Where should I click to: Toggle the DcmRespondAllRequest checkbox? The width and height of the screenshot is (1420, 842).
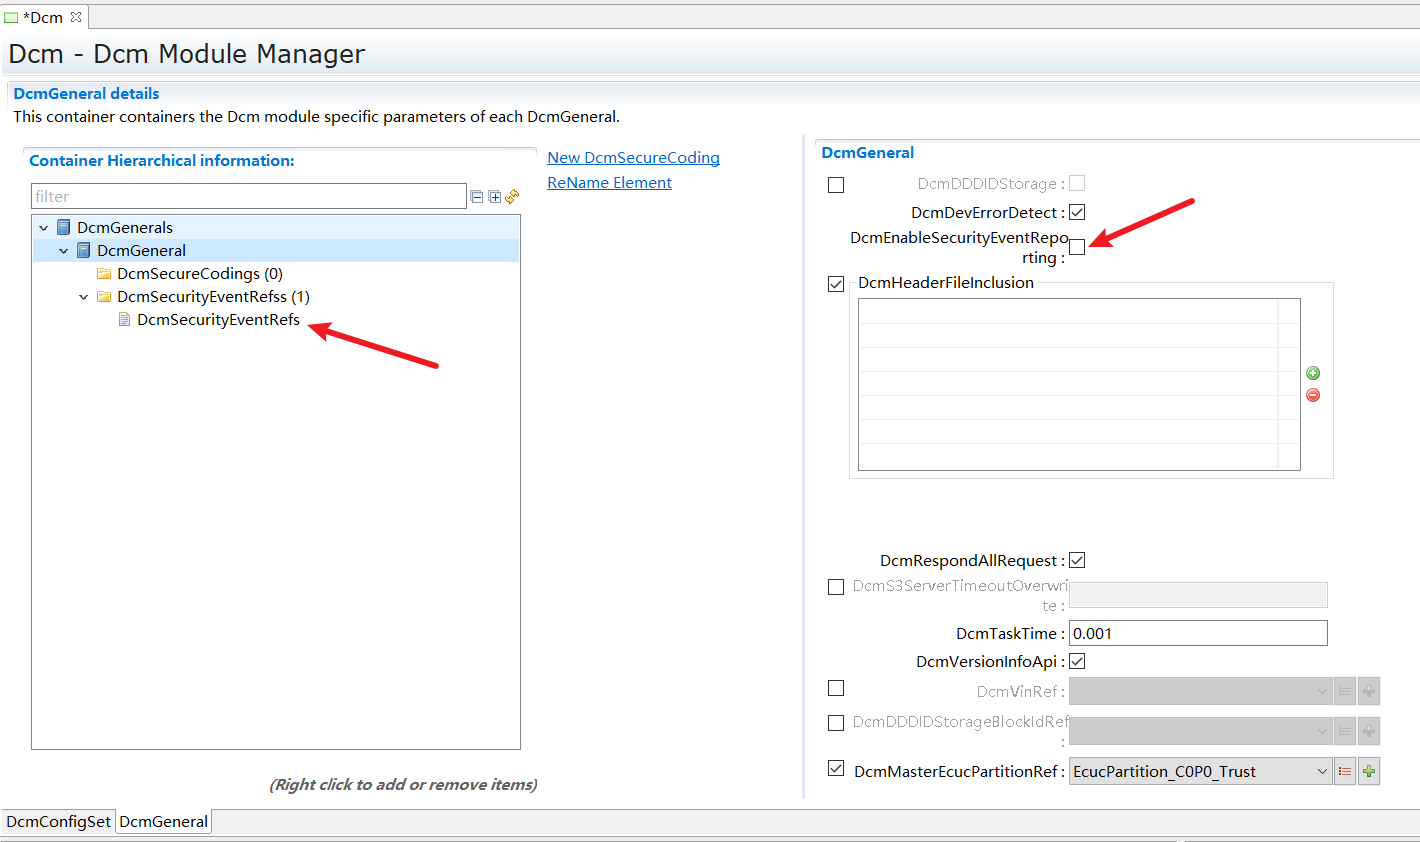point(1077,560)
